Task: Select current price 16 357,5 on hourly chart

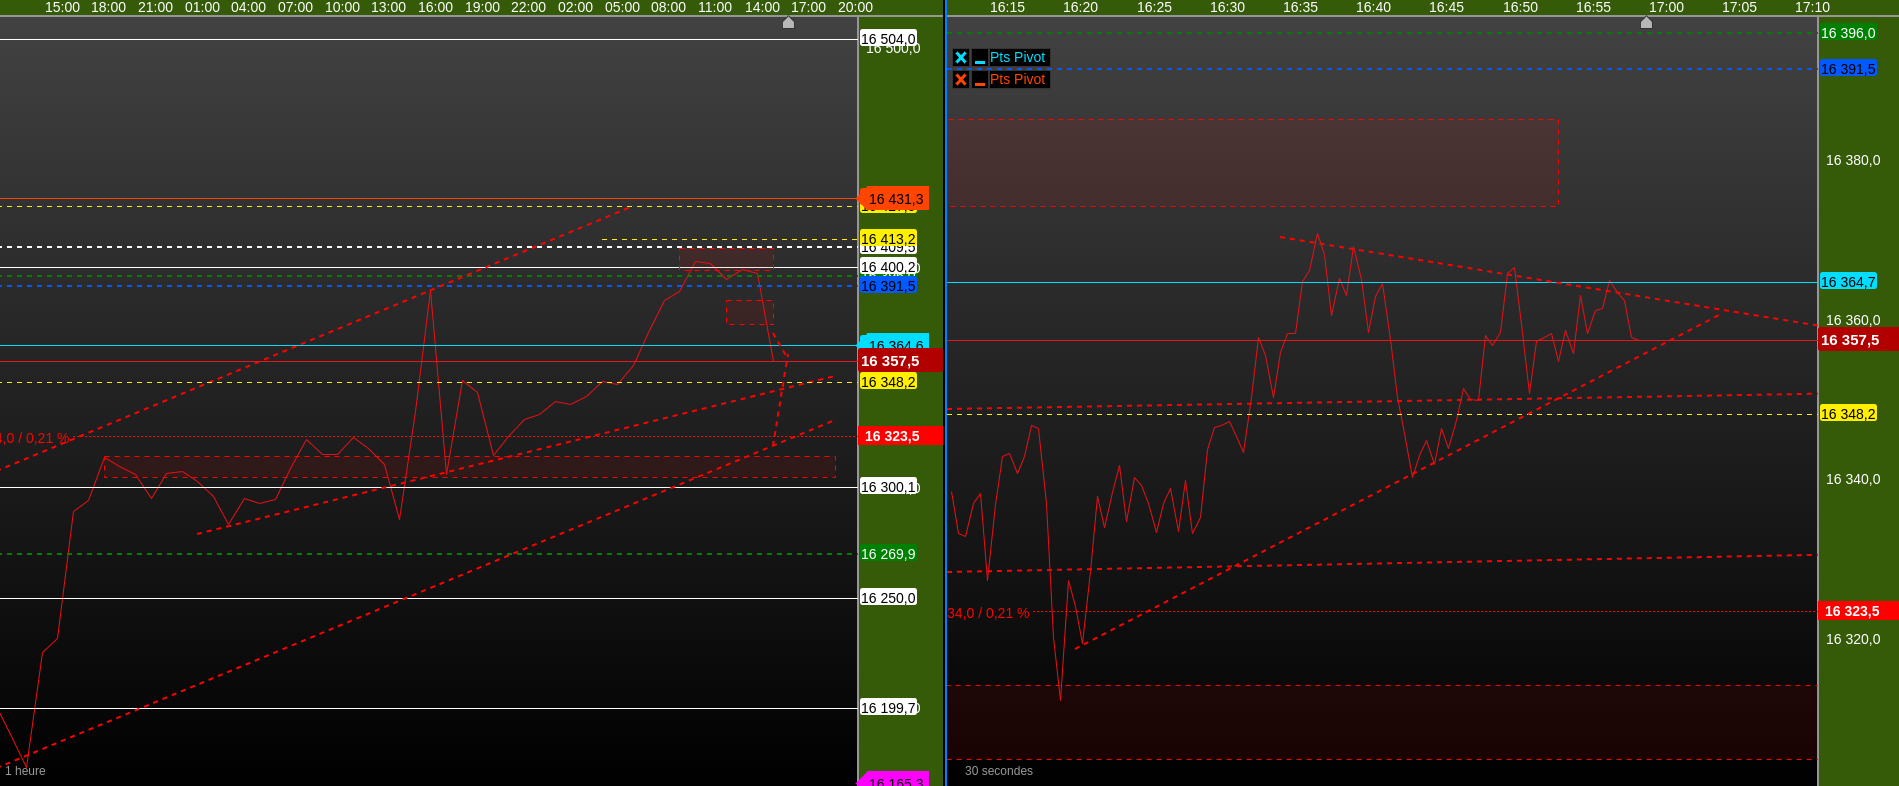Action: click(x=900, y=361)
